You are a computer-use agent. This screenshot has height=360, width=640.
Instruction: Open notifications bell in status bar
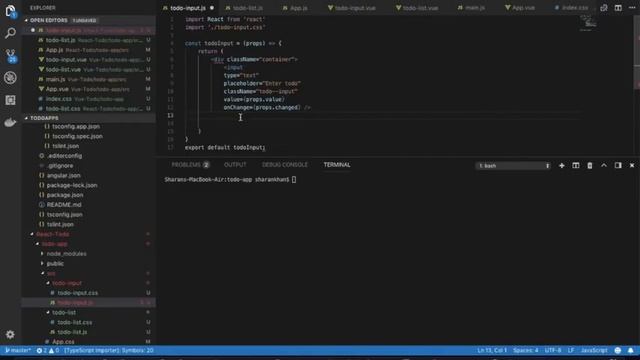coord(631,350)
